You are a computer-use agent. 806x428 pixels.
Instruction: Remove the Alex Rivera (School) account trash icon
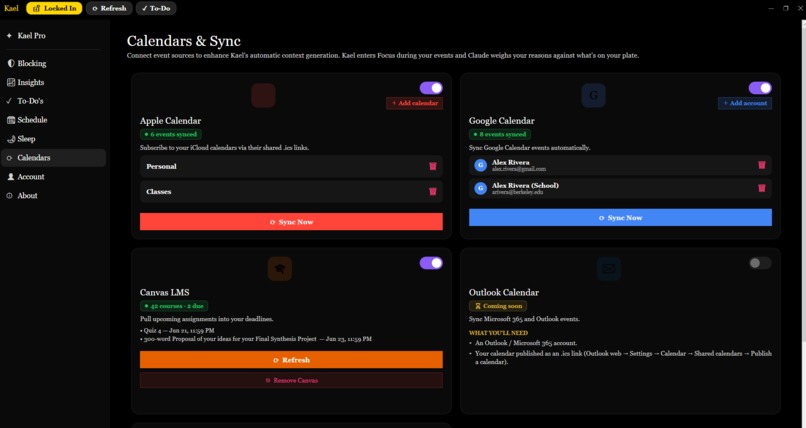(762, 188)
